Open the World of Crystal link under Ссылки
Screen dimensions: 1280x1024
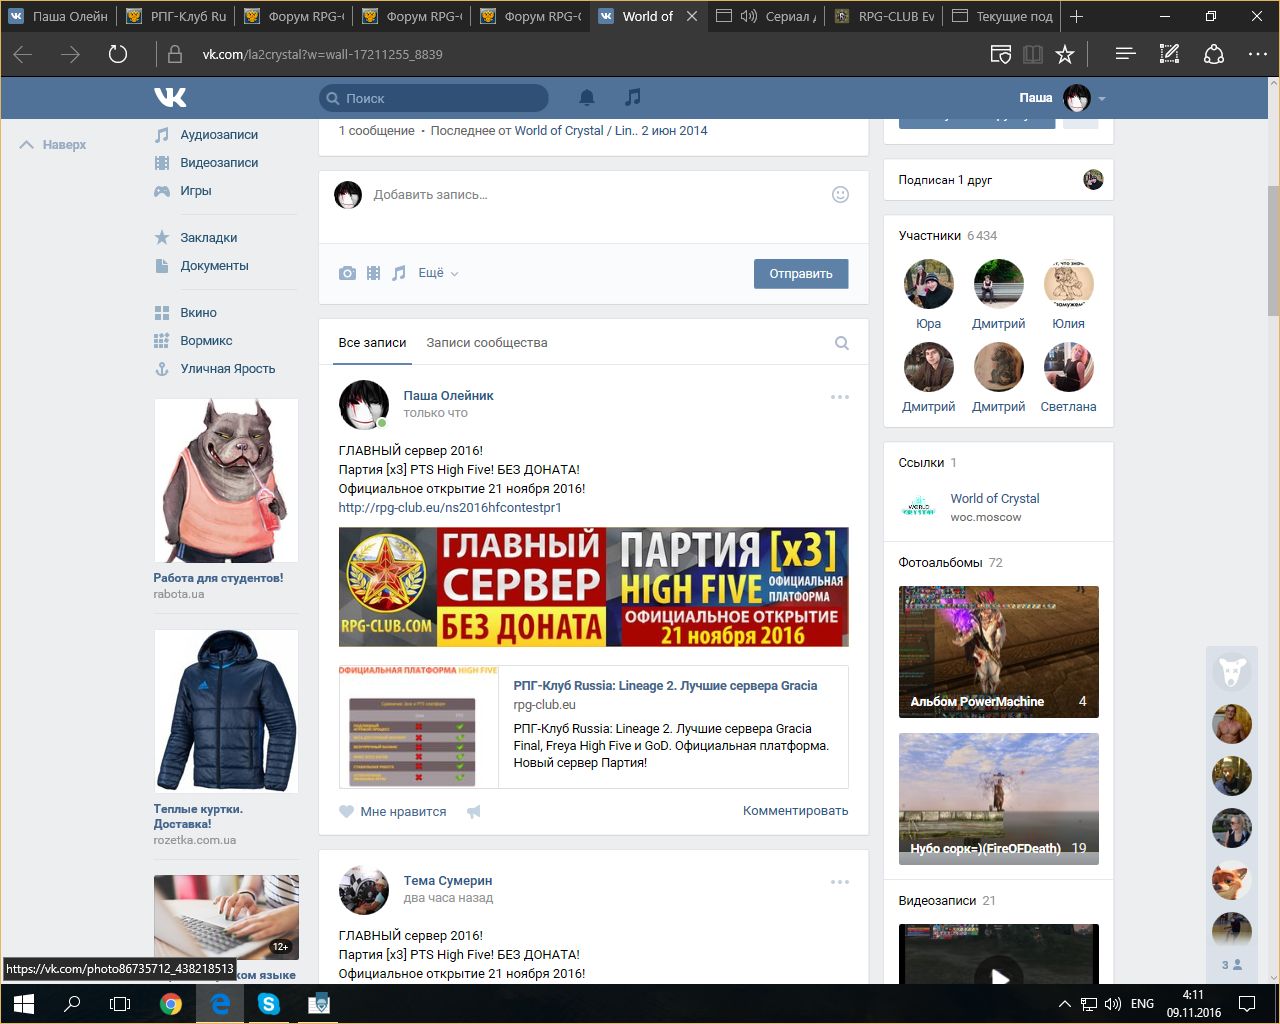[994, 499]
